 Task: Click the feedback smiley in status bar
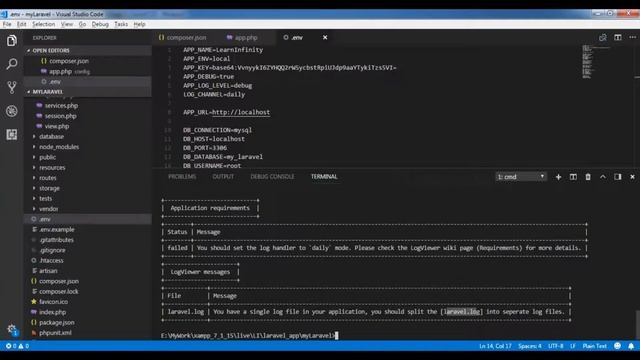click(x=617, y=346)
